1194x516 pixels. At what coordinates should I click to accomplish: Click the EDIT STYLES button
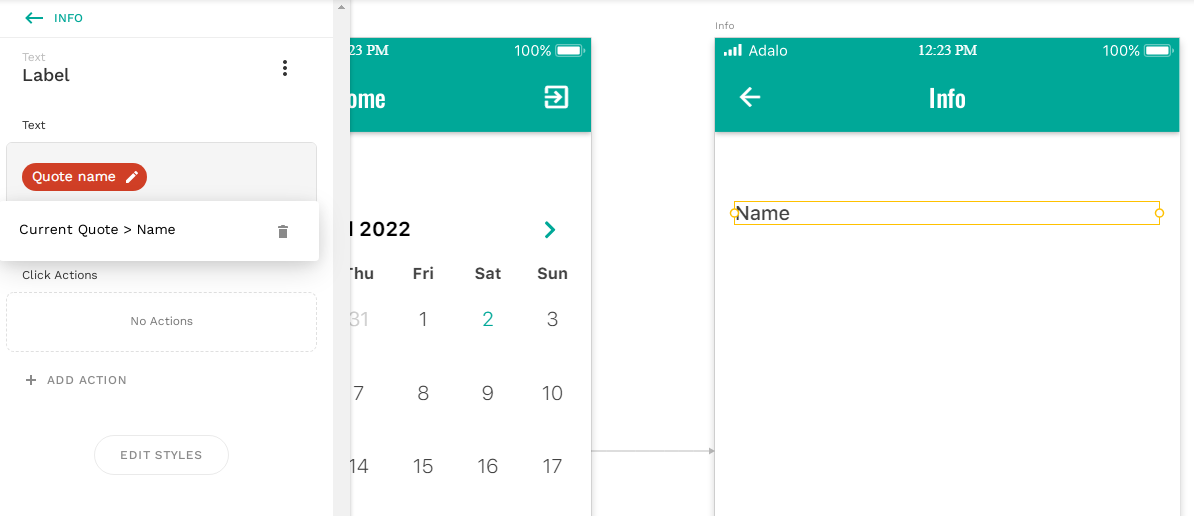pos(161,455)
